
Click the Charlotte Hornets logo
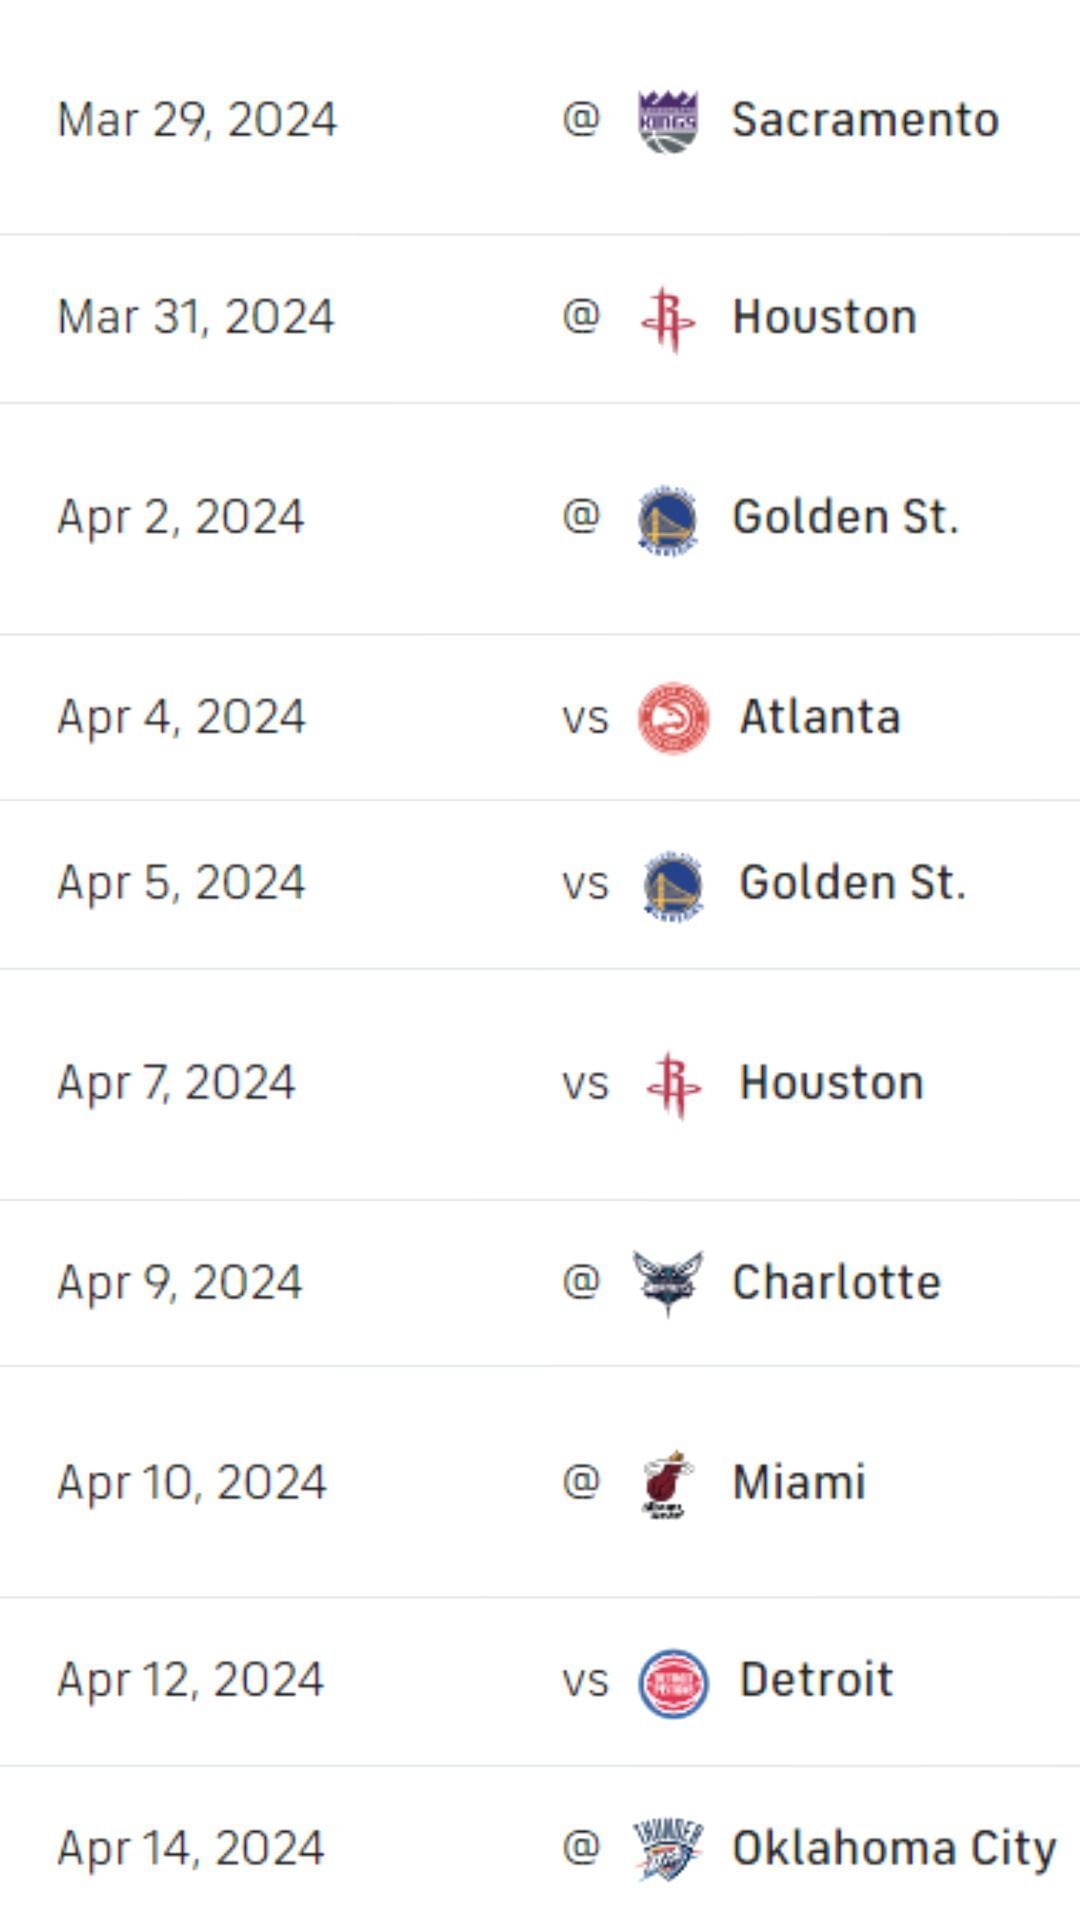[x=668, y=1283]
